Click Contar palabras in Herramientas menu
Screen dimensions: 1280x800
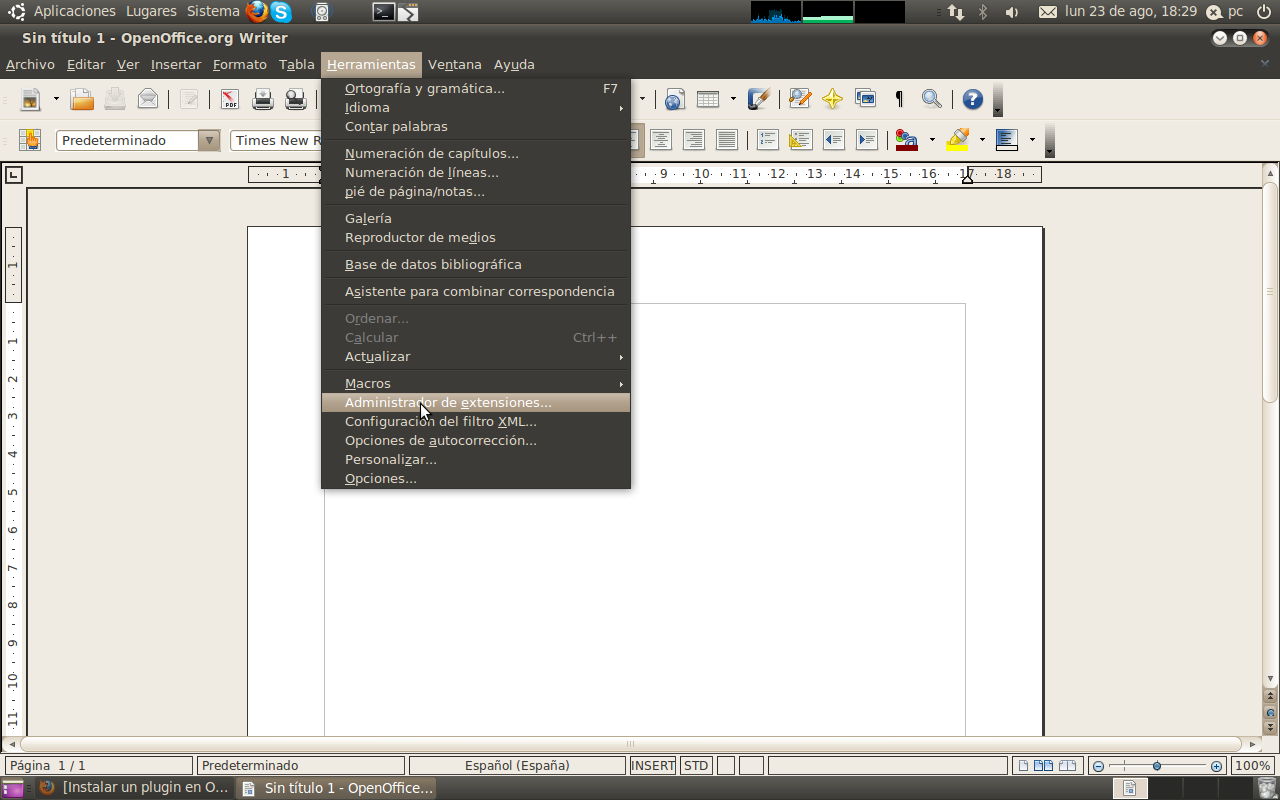coord(476,126)
